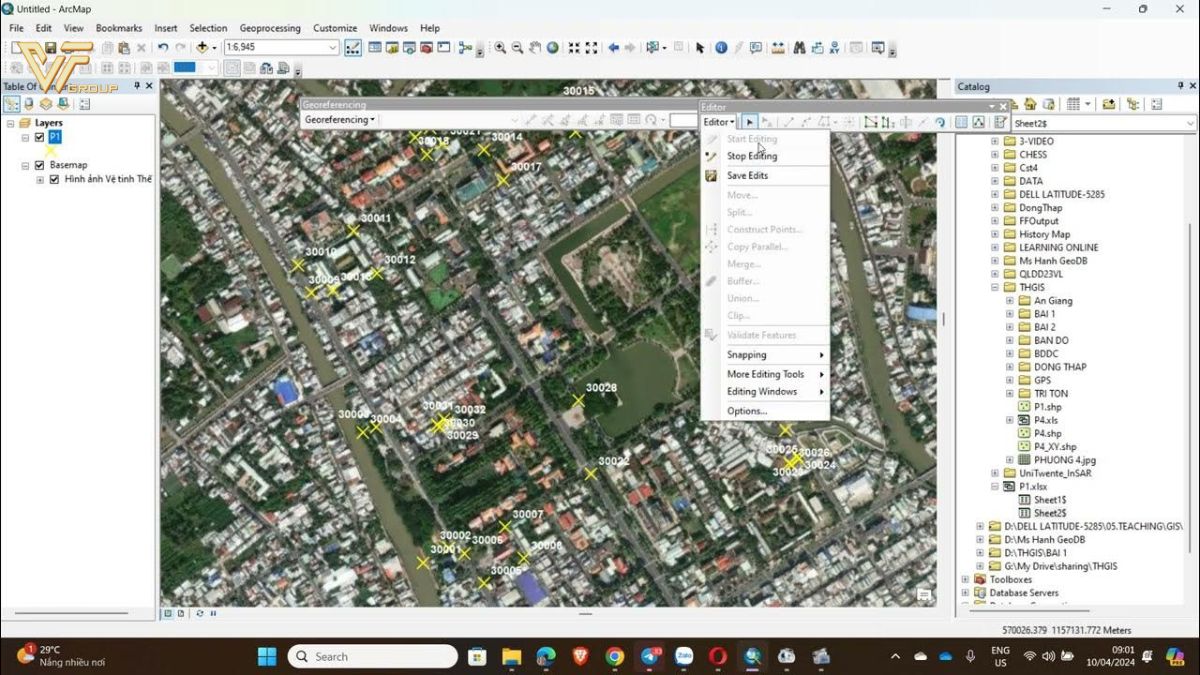Collapse the THGIS folder in Catalog
The height and width of the screenshot is (675, 1200).
coord(995,287)
